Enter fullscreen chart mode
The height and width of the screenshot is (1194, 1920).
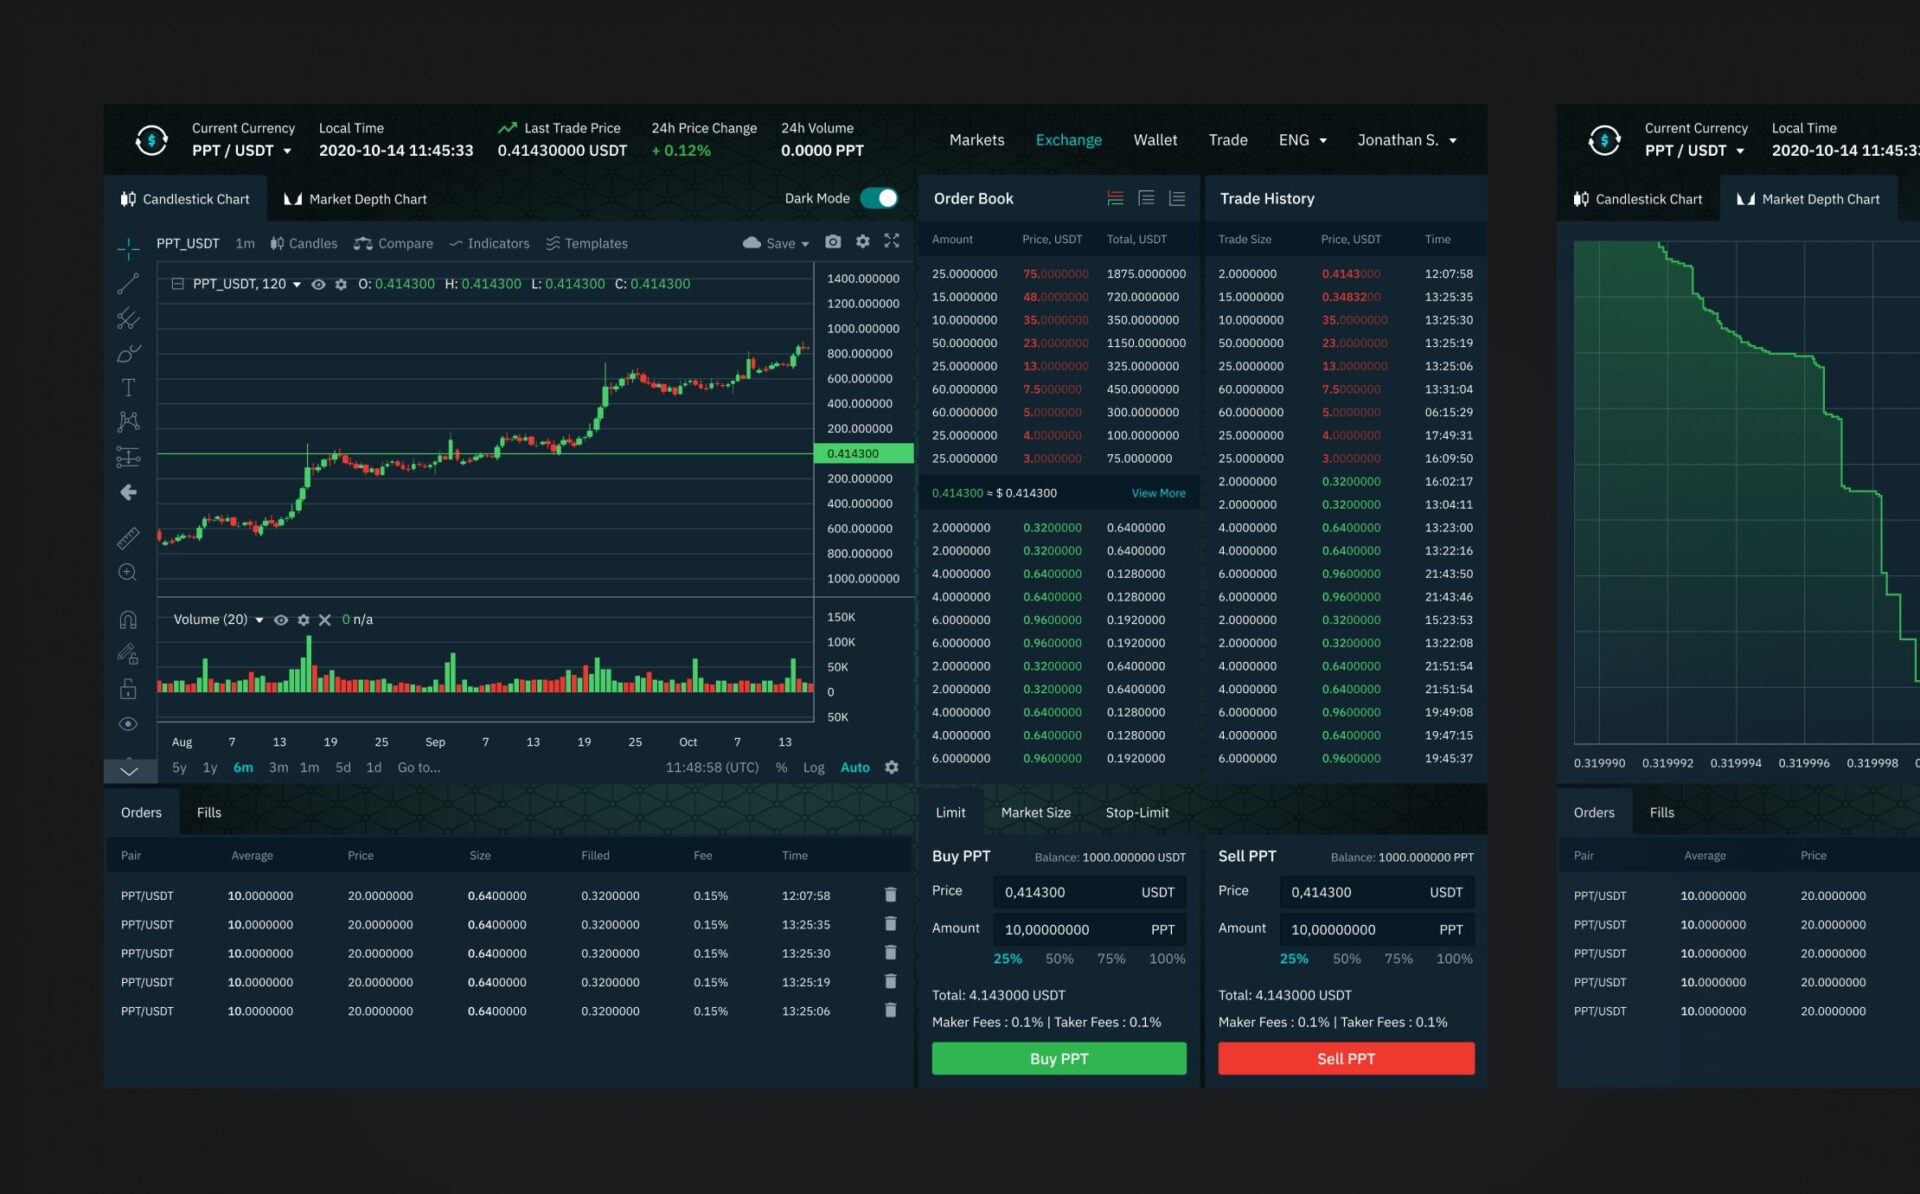(x=892, y=241)
